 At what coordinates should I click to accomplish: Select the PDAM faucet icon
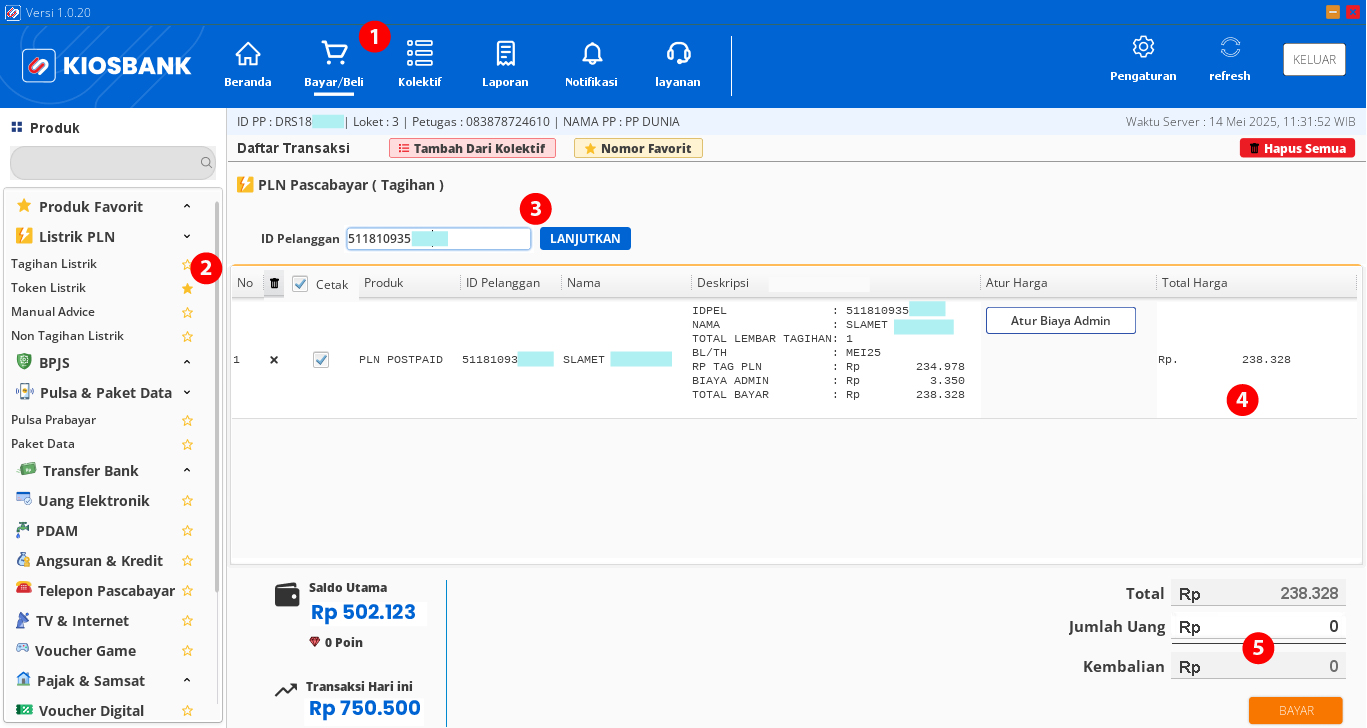click(x=23, y=530)
